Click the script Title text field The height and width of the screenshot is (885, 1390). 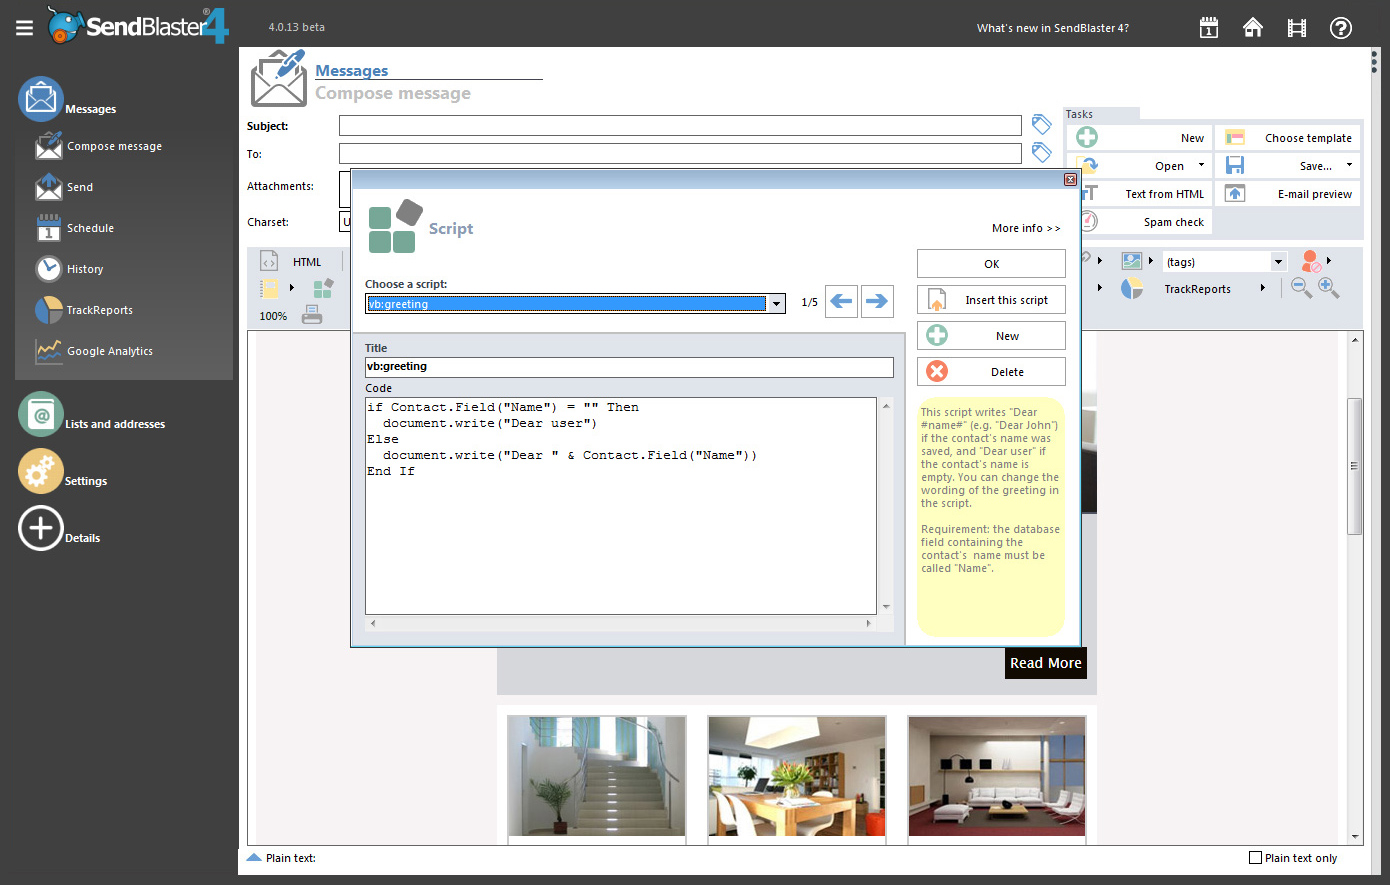pyautogui.click(x=629, y=367)
